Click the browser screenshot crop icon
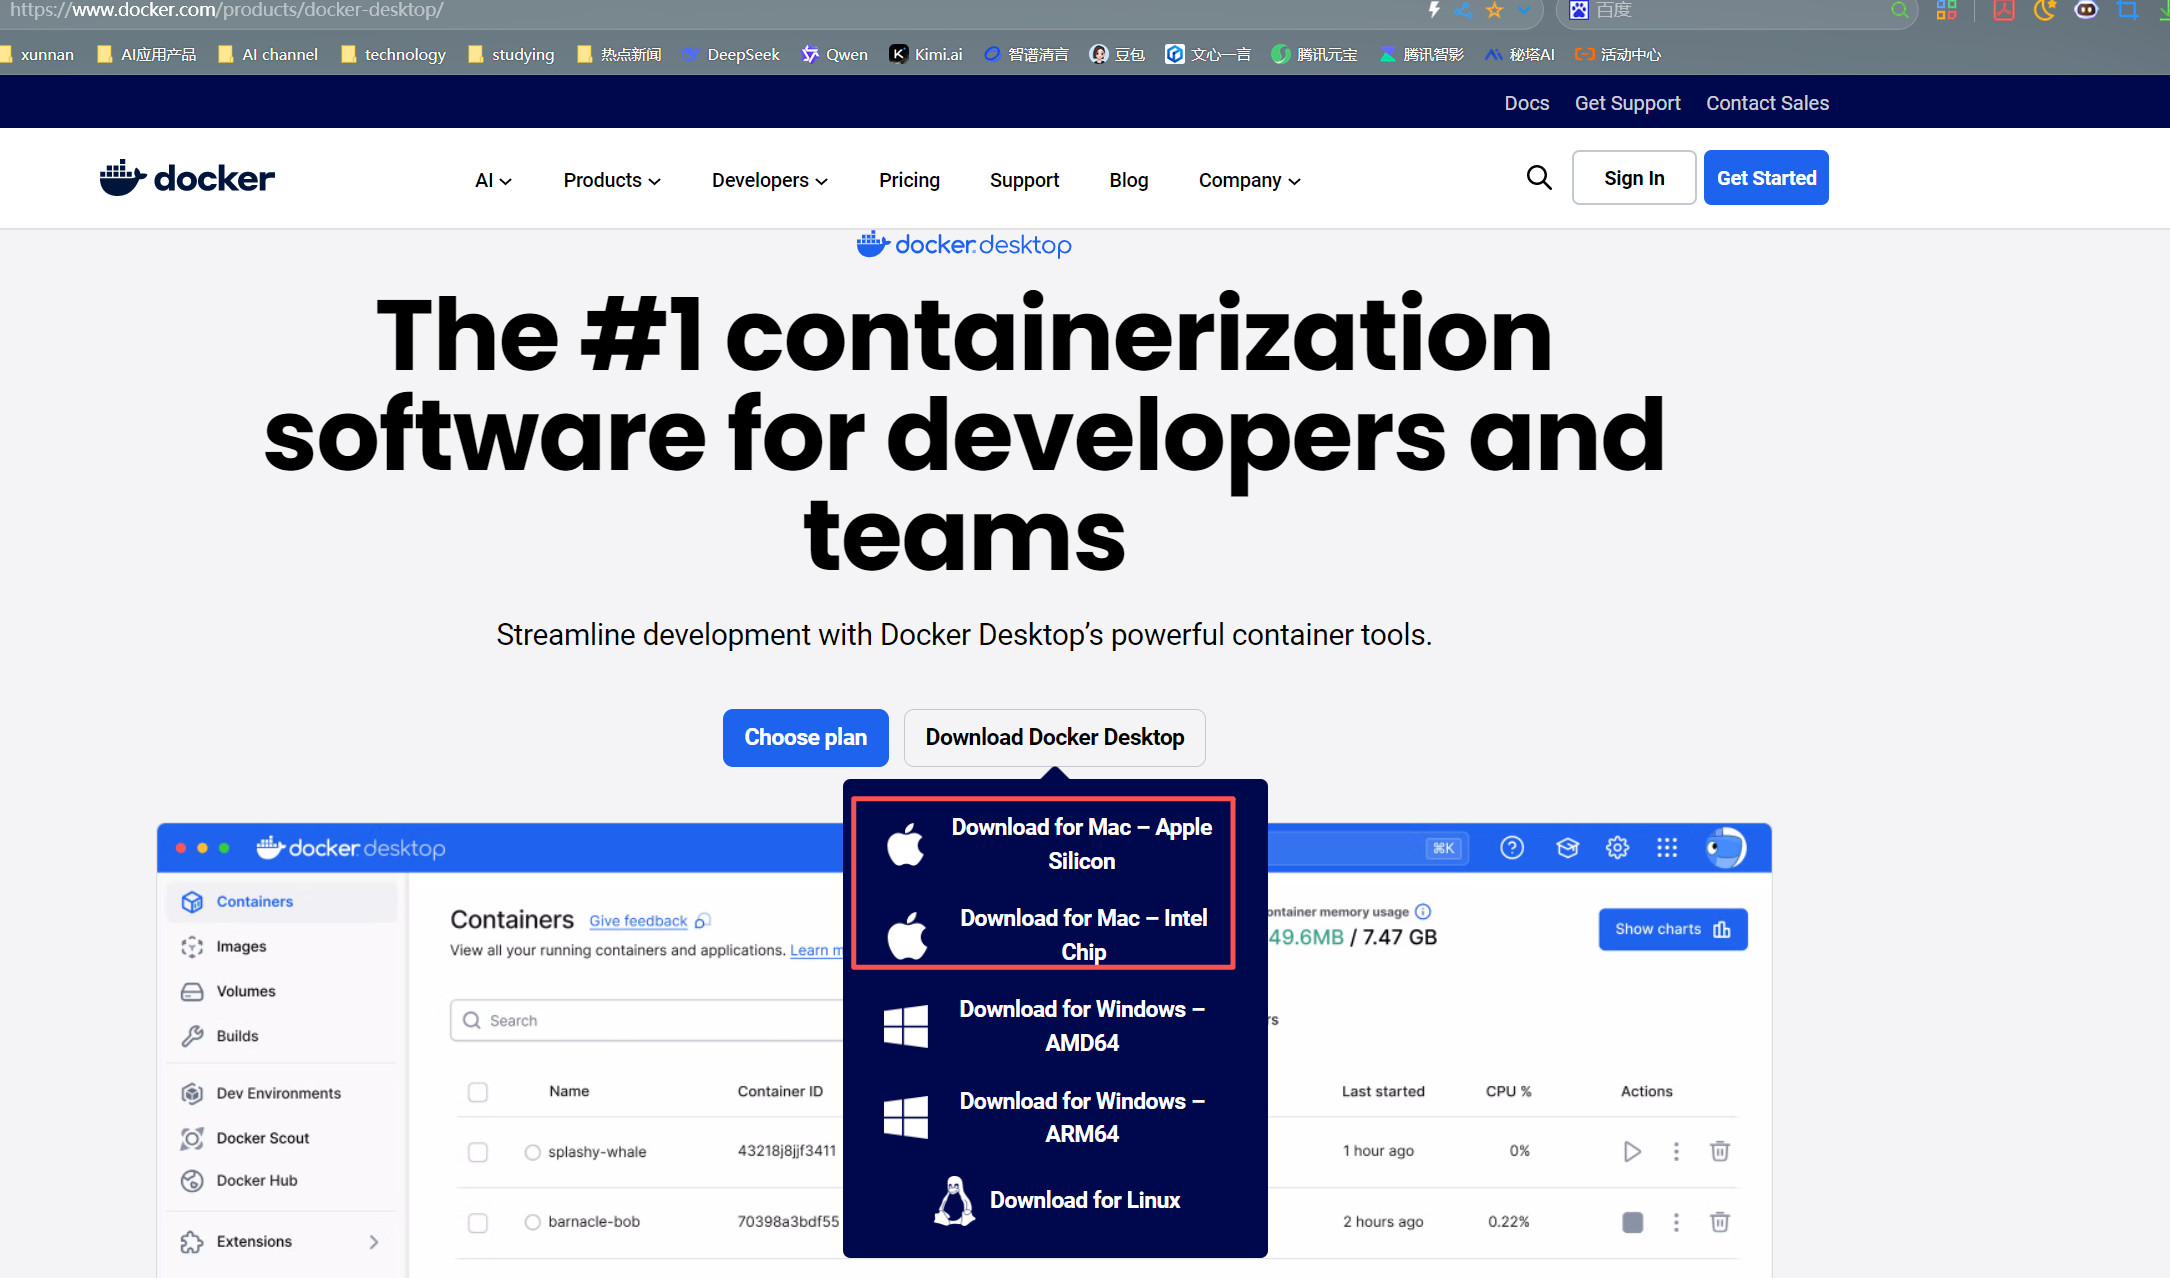2170x1278 pixels. [x=2127, y=11]
